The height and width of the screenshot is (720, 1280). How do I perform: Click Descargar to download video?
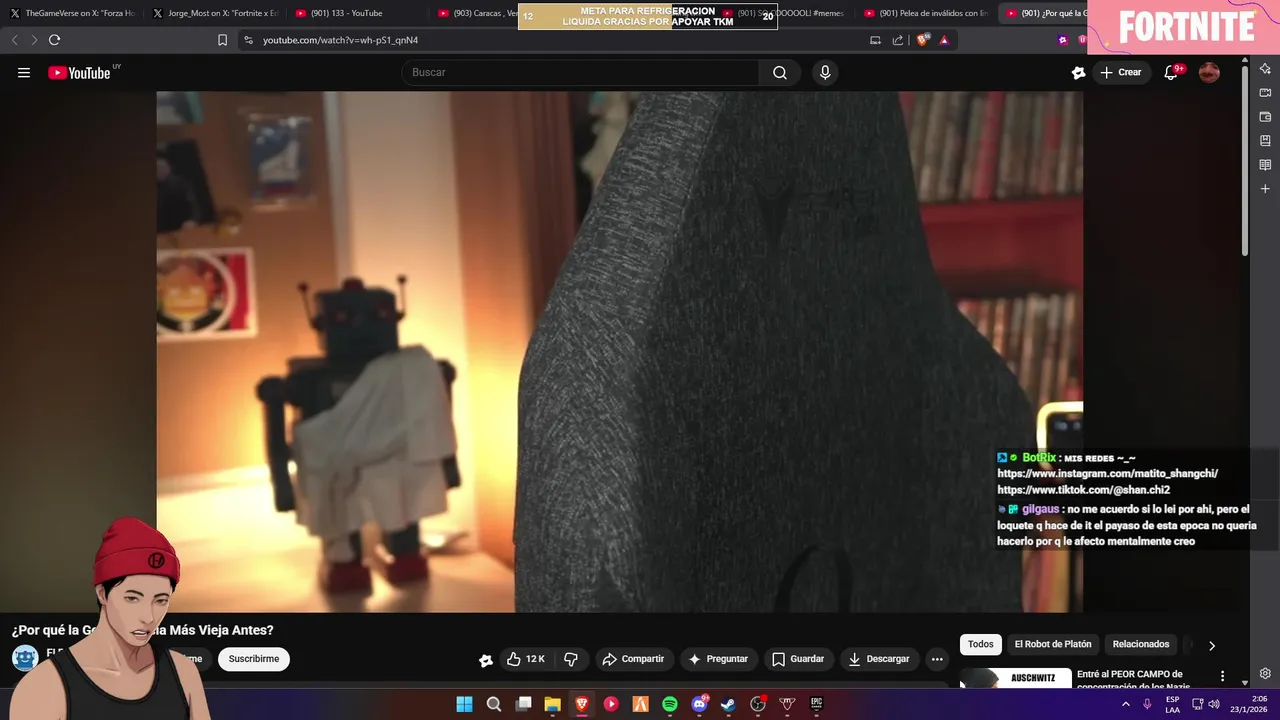pyautogui.click(x=879, y=659)
